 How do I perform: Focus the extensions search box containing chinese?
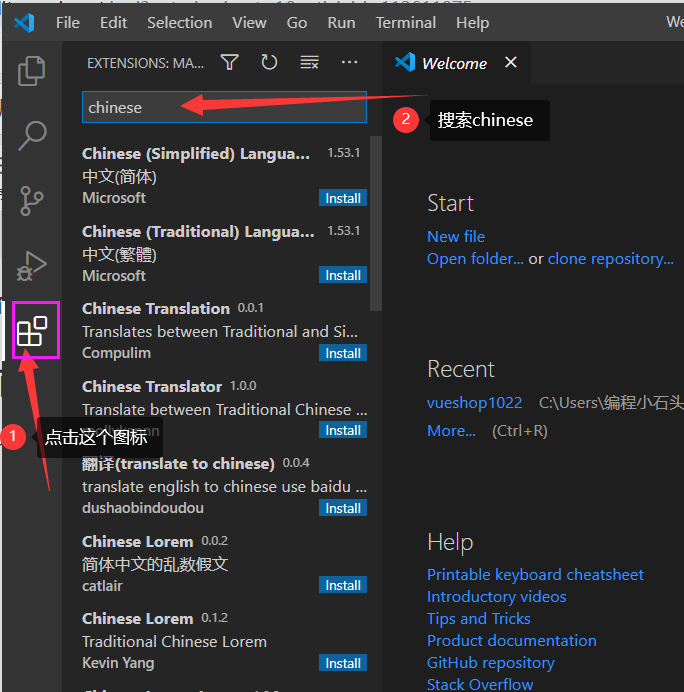pos(224,107)
